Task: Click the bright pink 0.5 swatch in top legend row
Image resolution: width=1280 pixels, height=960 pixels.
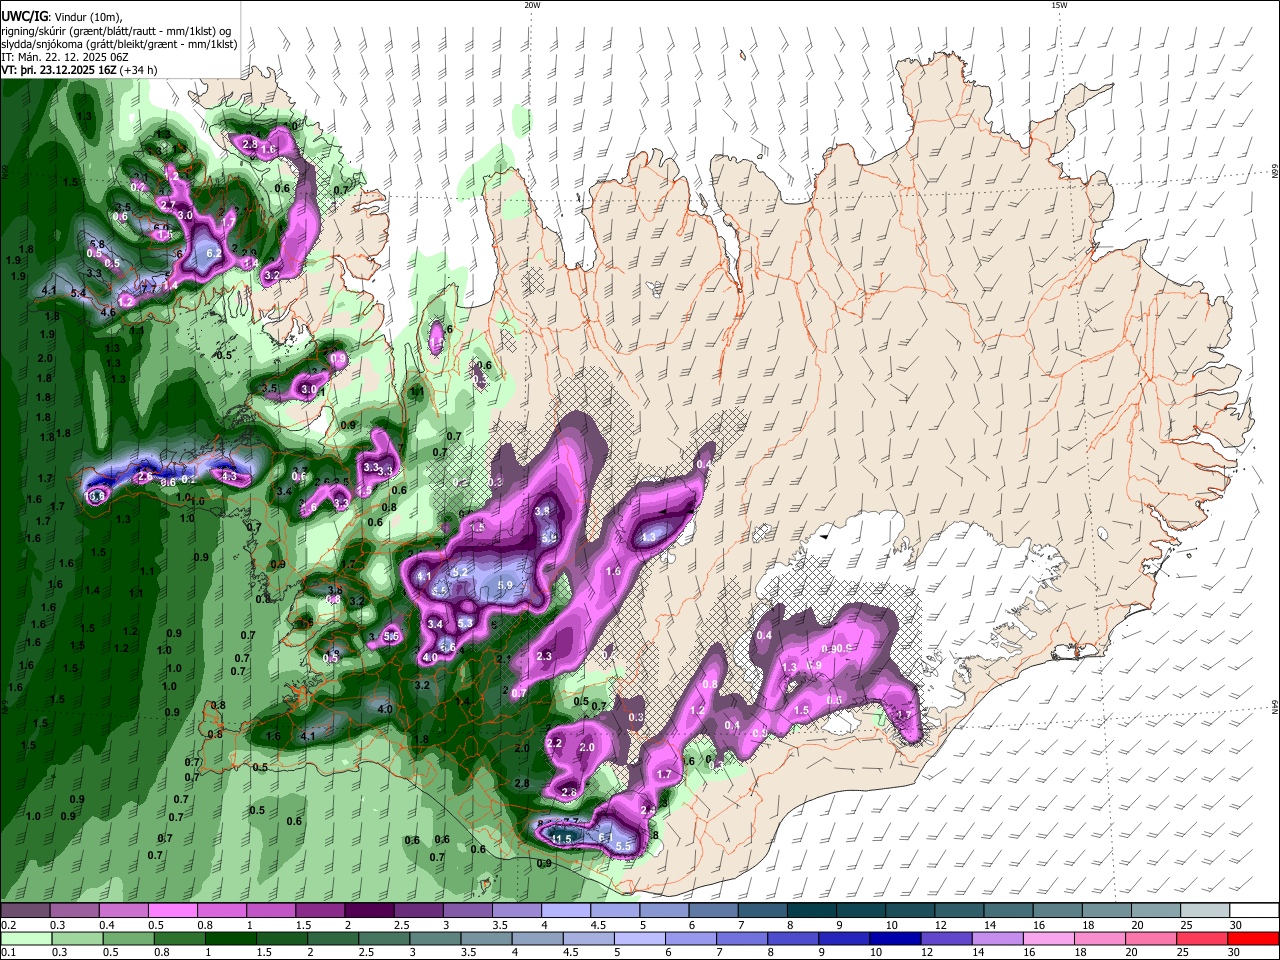Action: (172, 911)
